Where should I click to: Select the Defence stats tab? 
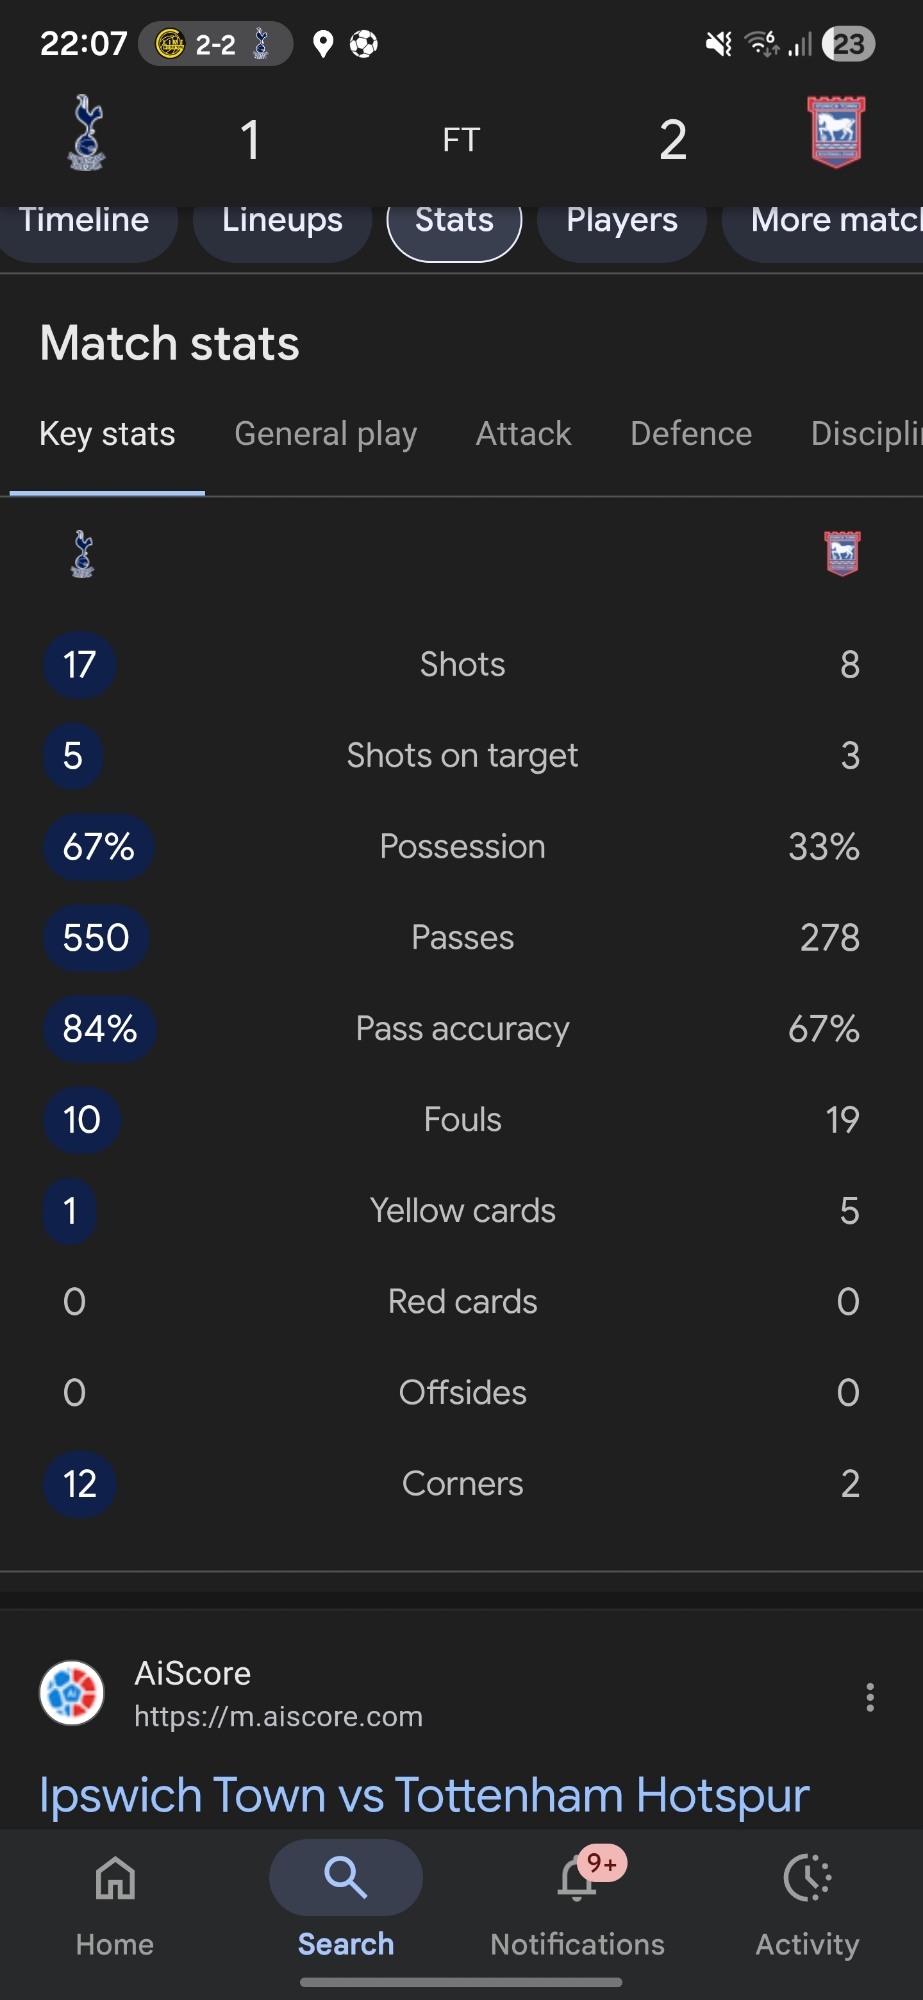point(691,434)
